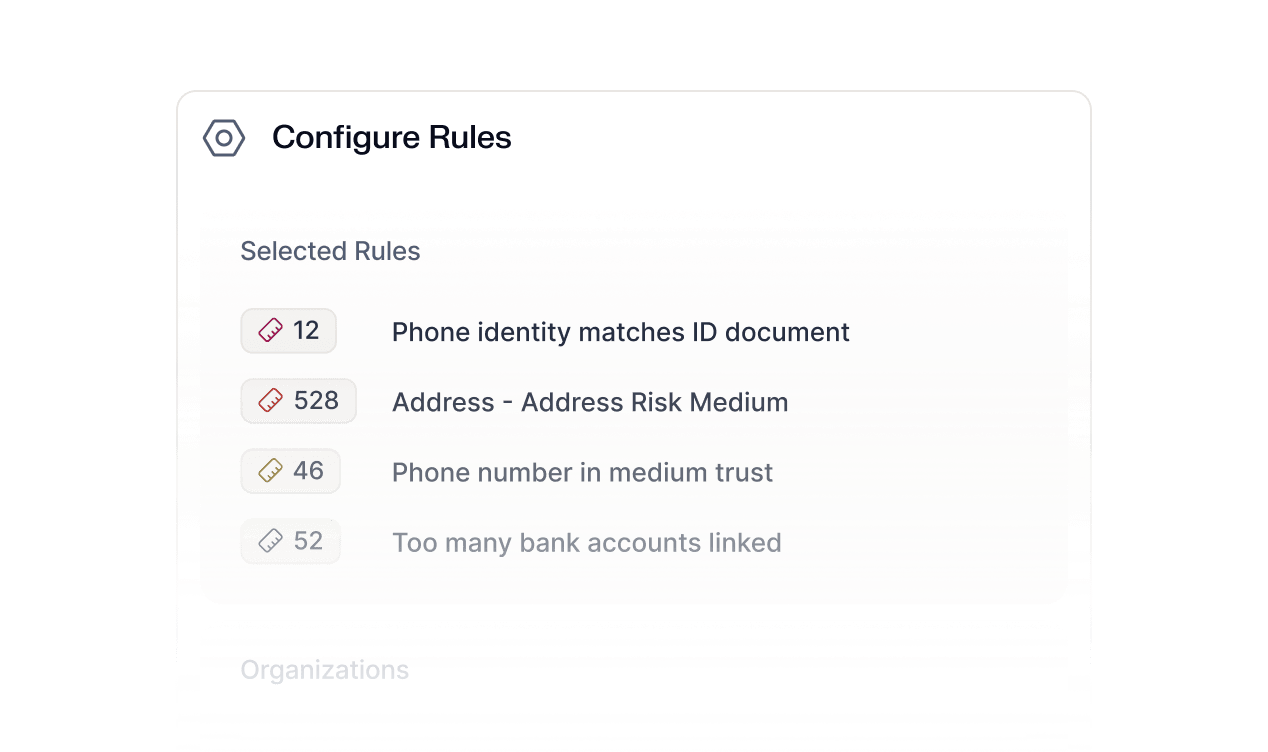Toggle rule 'Phone identity matches ID document'
This screenshot has width=1268, height=752.
(x=620, y=332)
